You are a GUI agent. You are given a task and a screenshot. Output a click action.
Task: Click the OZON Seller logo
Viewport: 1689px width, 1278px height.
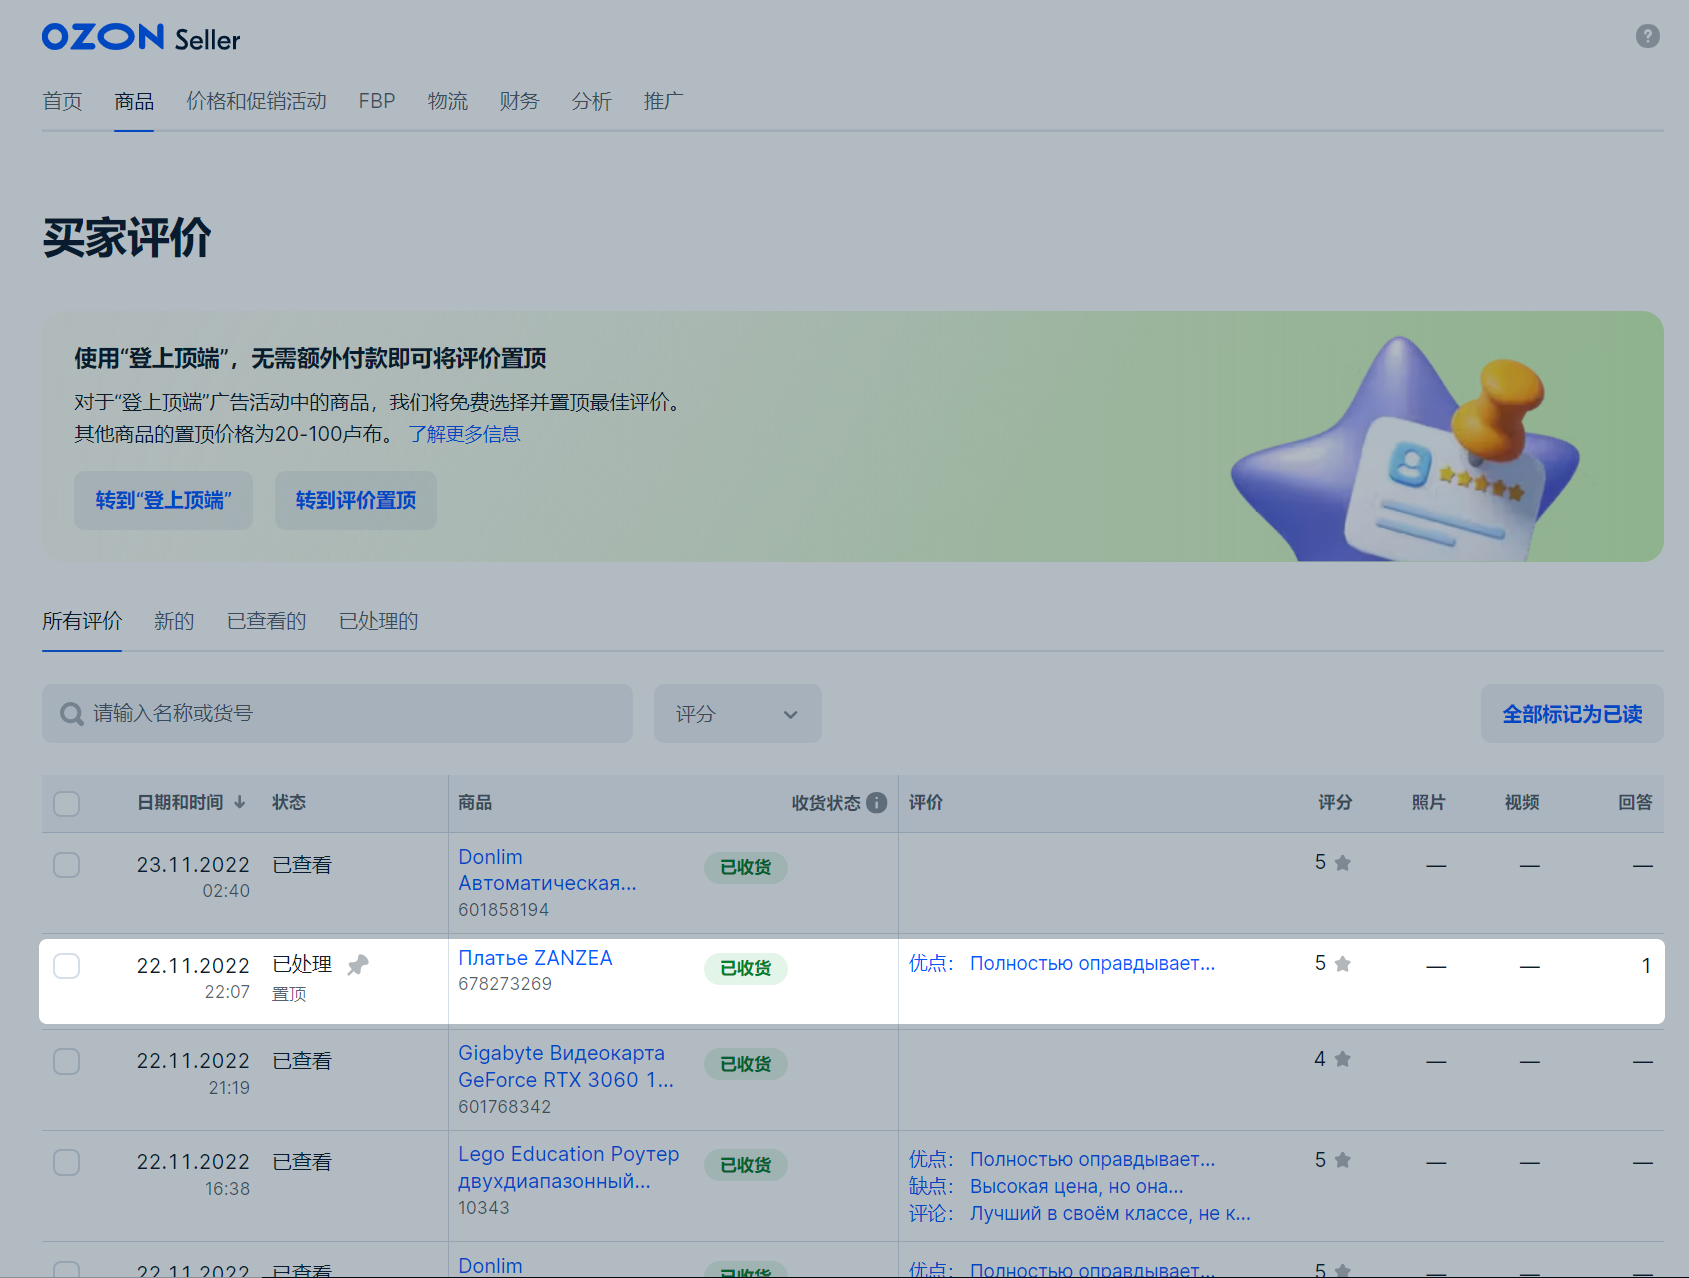[x=141, y=38]
